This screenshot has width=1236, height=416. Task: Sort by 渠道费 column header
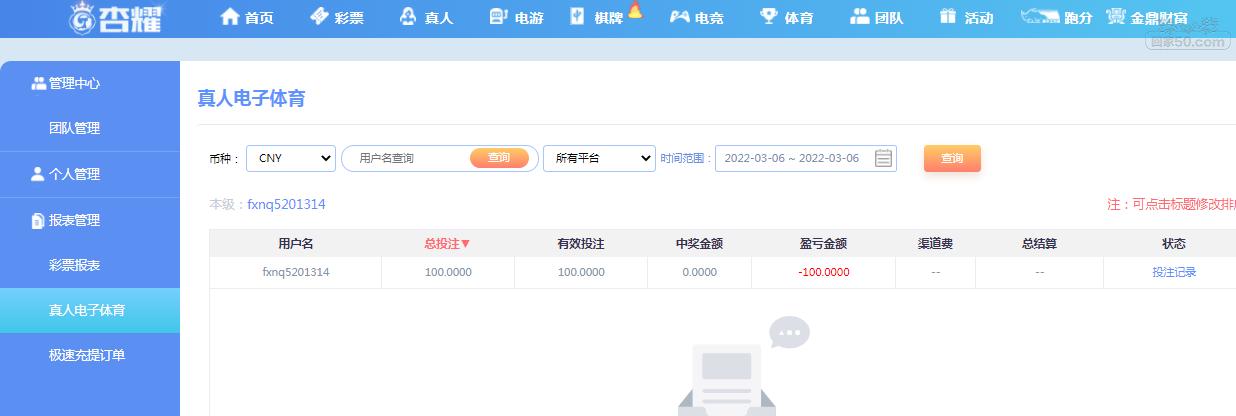pos(935,243)
